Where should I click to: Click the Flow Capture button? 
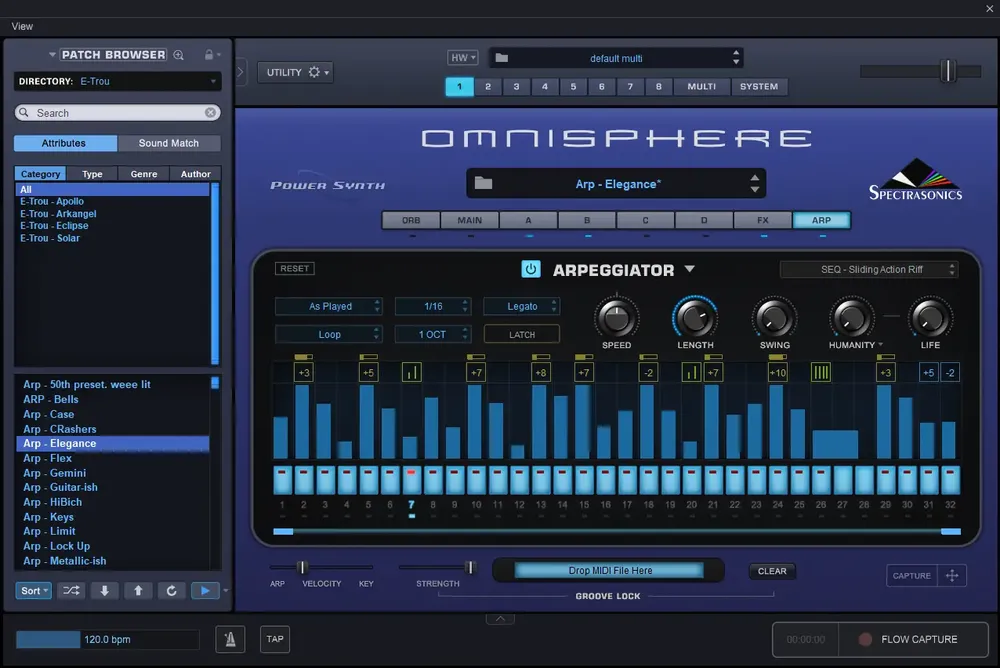pos(912,639)
